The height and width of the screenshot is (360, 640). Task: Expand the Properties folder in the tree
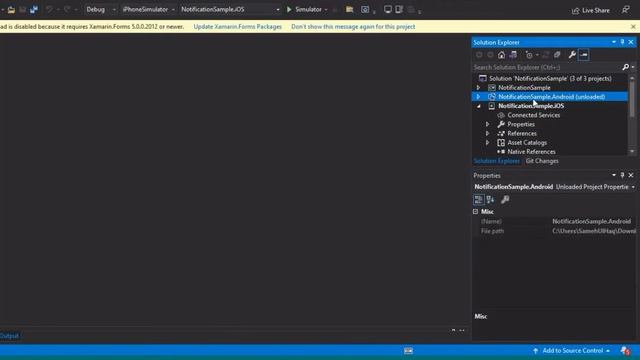pos(487,124)
